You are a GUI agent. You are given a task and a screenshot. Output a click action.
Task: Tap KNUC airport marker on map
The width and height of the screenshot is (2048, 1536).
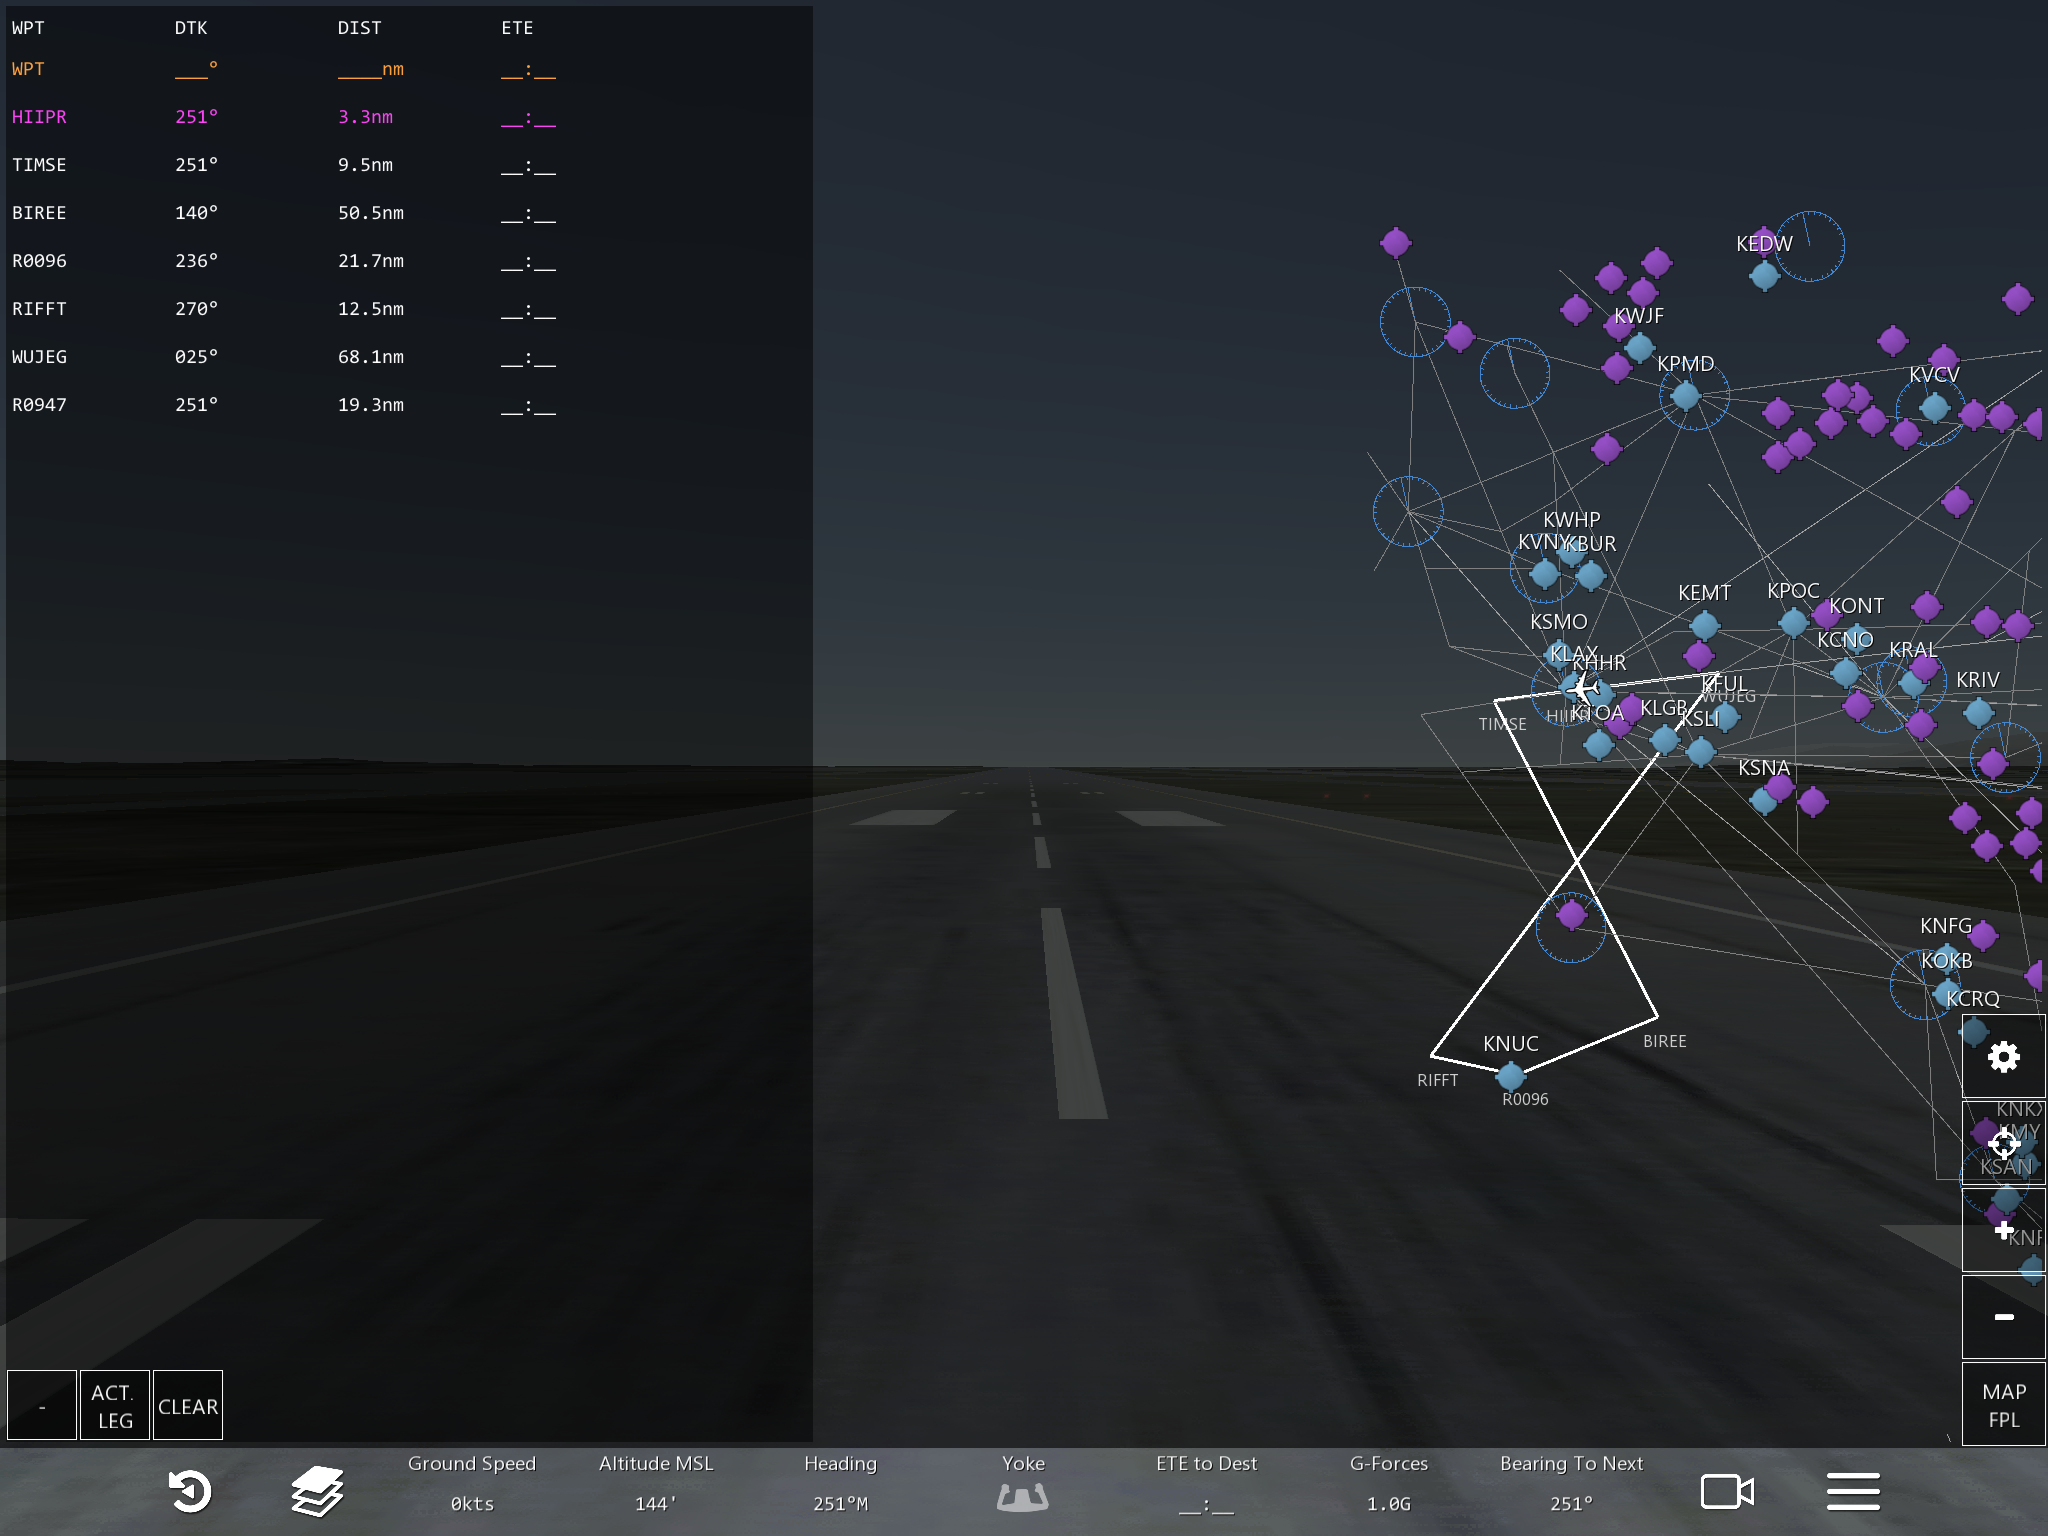[1510, 1075]
